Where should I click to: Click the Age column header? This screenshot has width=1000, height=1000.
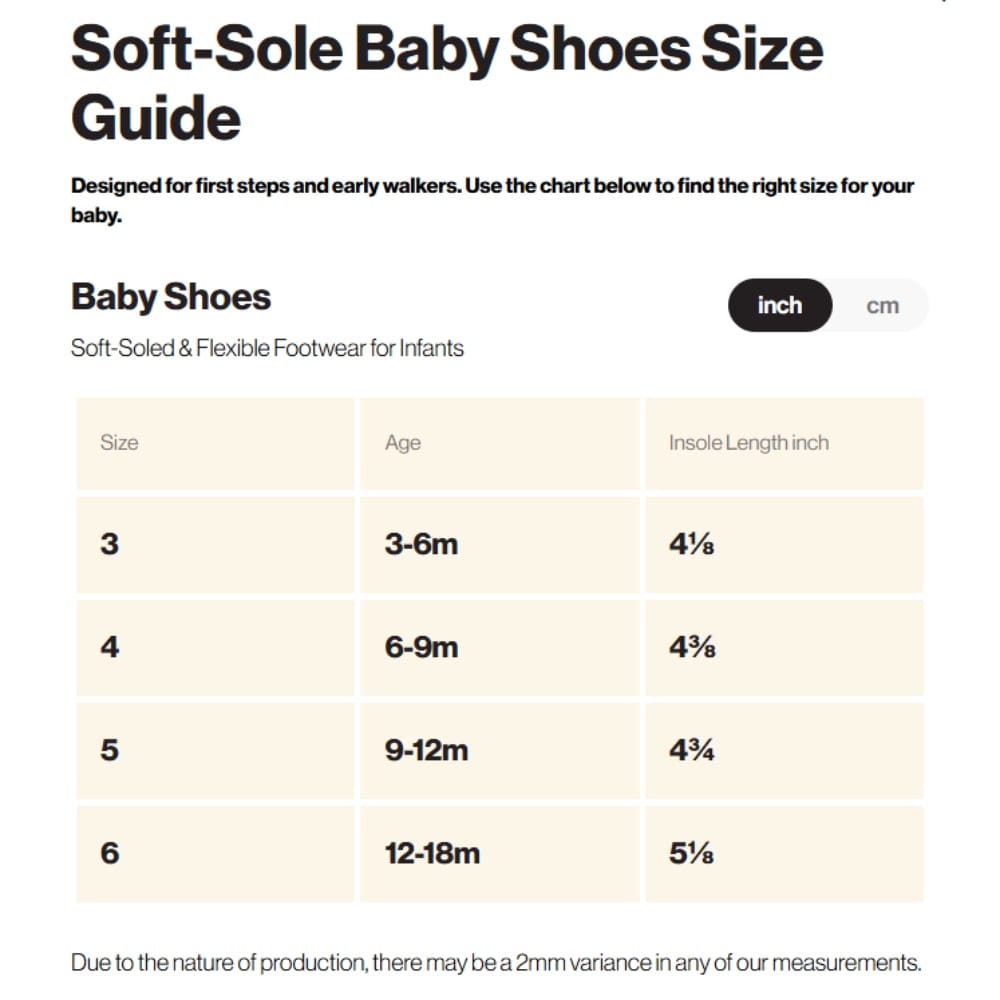tap(499, 443)
